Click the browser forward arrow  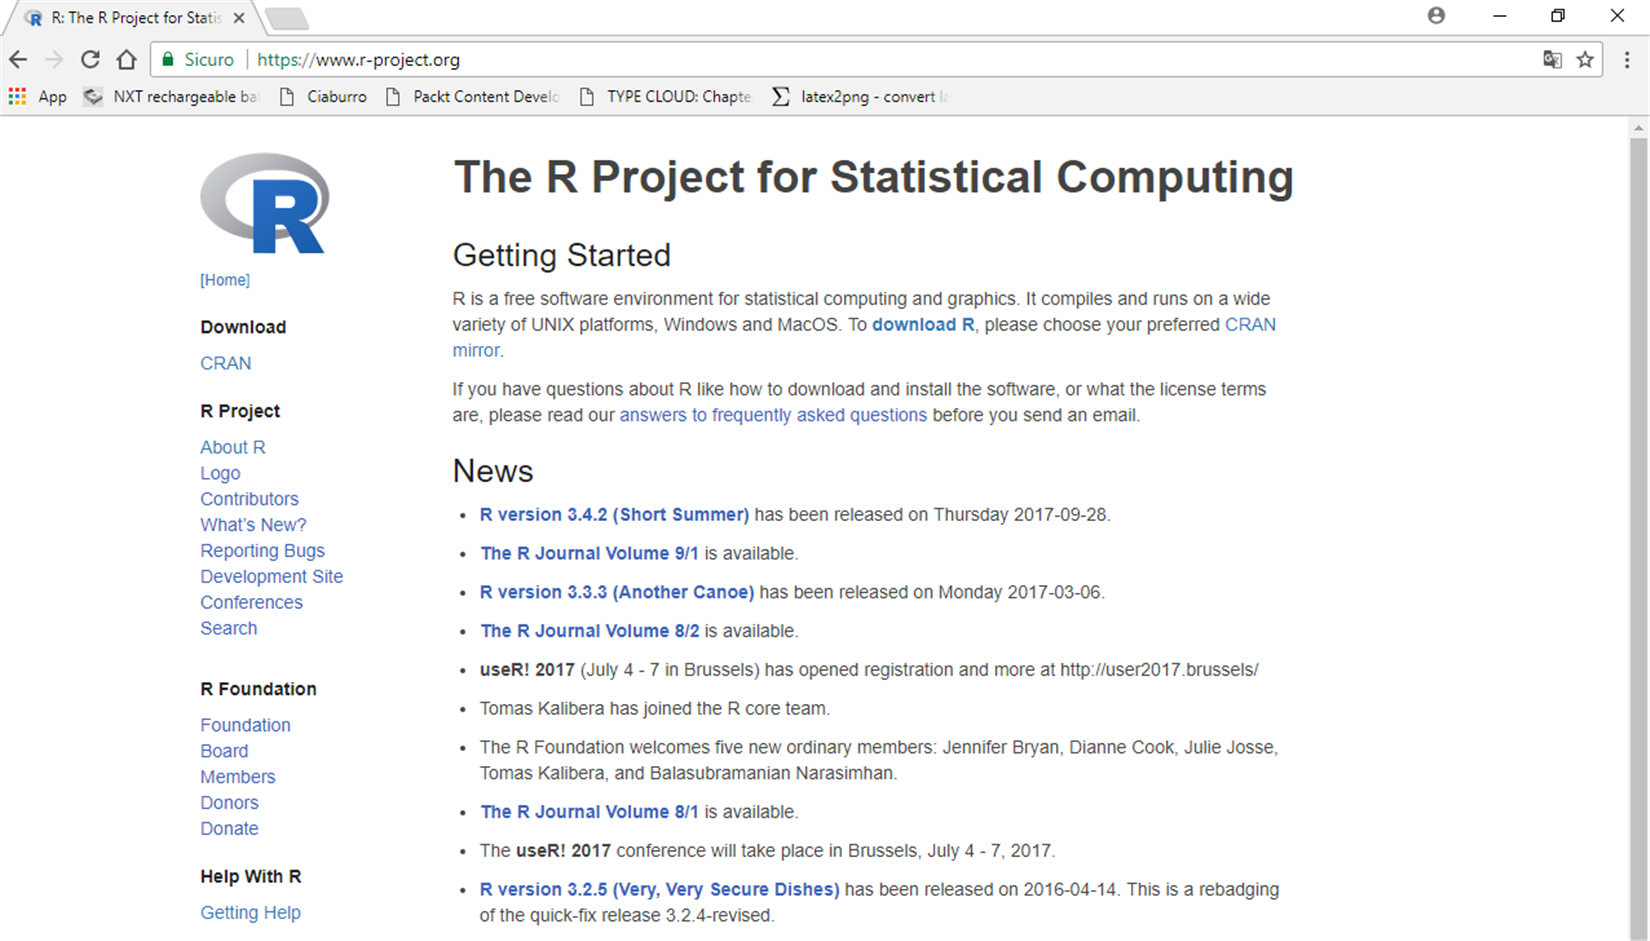54,60
